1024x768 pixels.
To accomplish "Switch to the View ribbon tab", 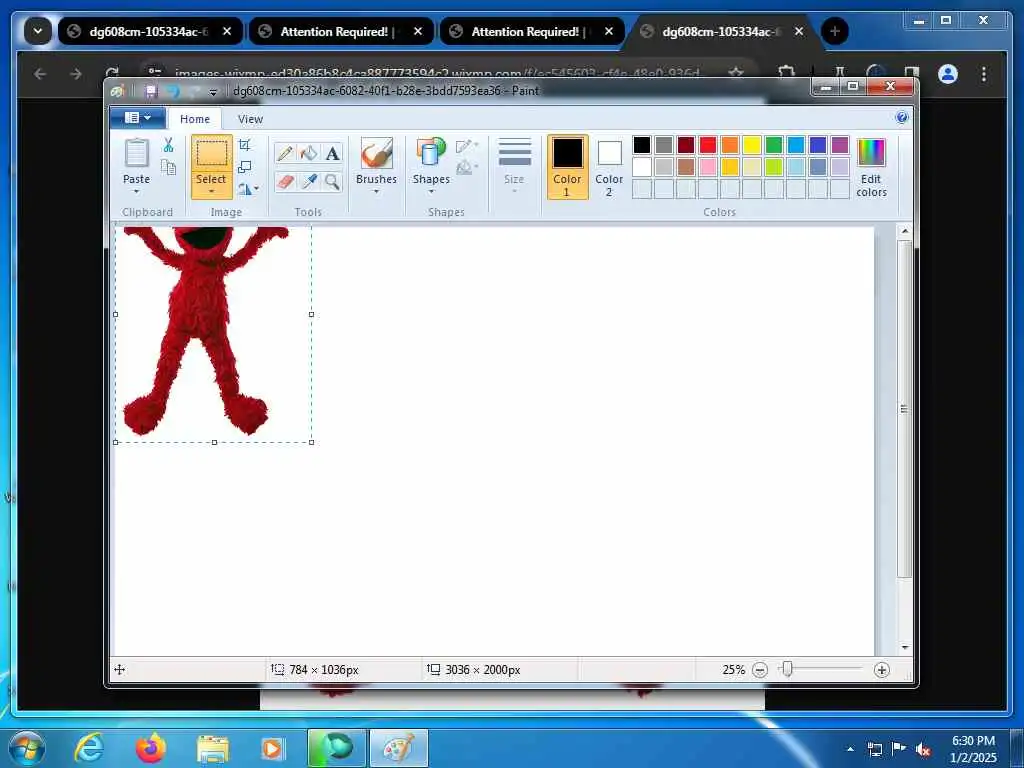I will coord(250,119).
